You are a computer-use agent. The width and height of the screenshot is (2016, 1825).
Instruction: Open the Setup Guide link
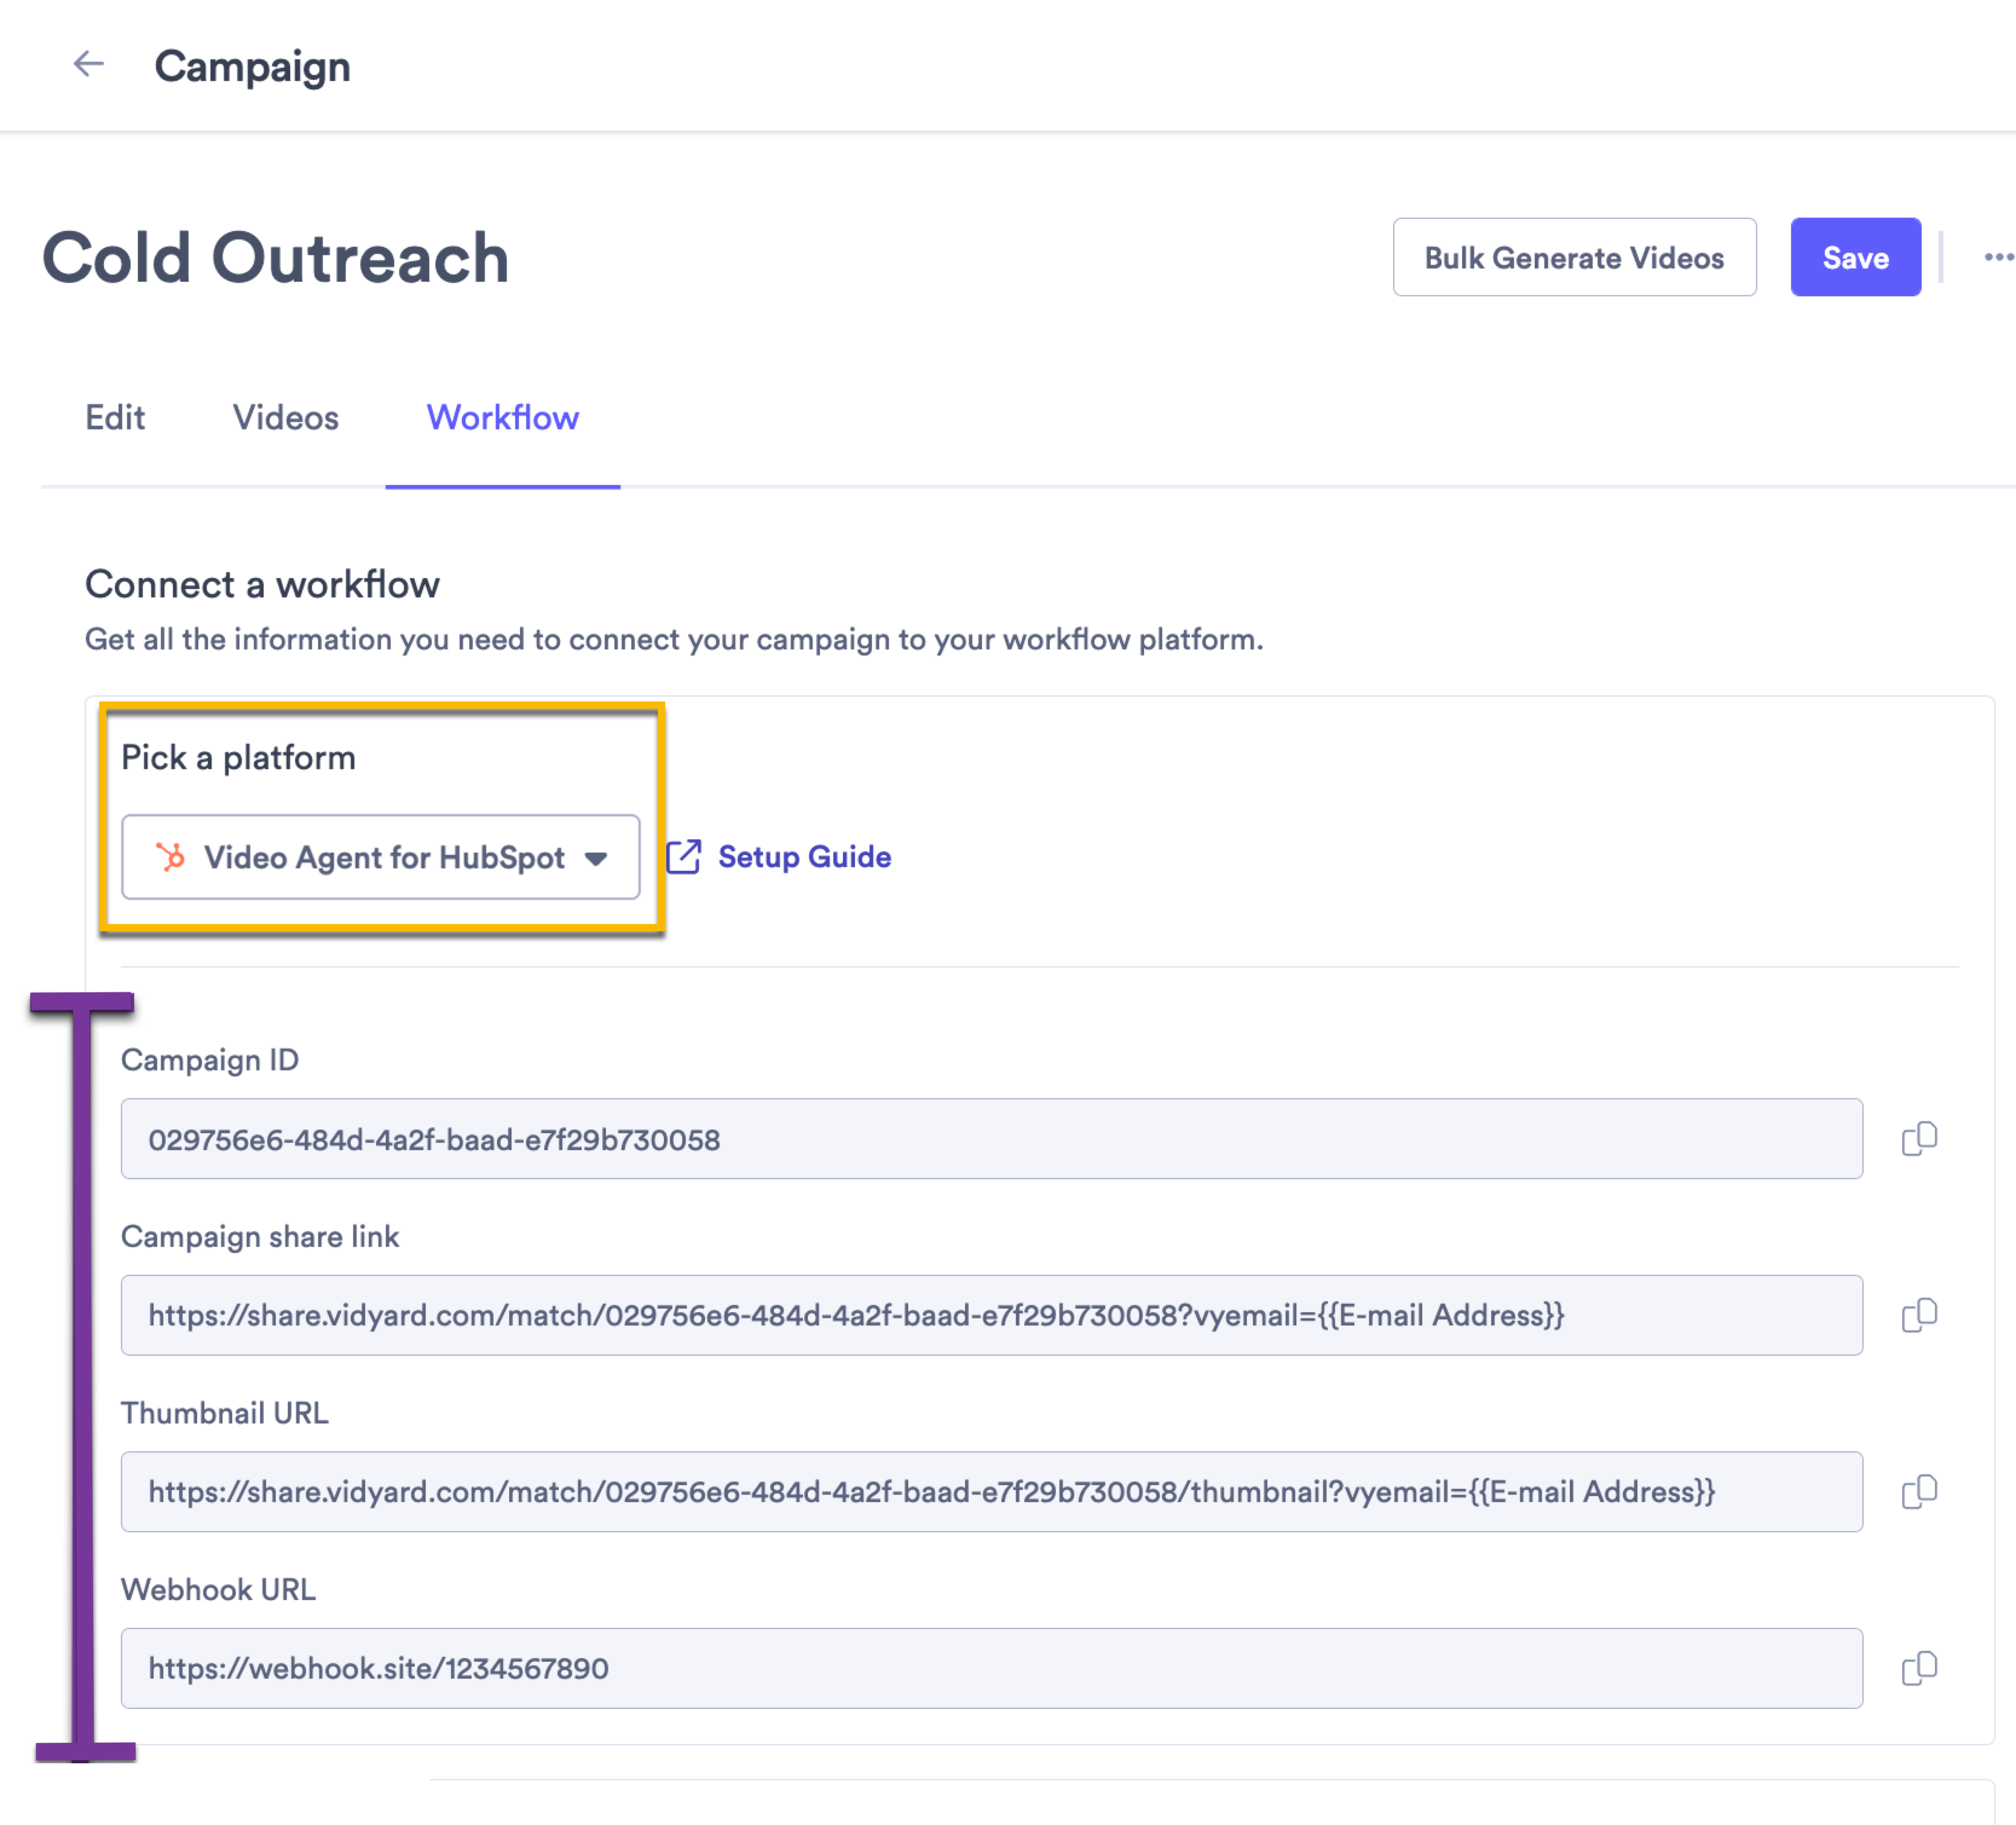pos(805,857)
